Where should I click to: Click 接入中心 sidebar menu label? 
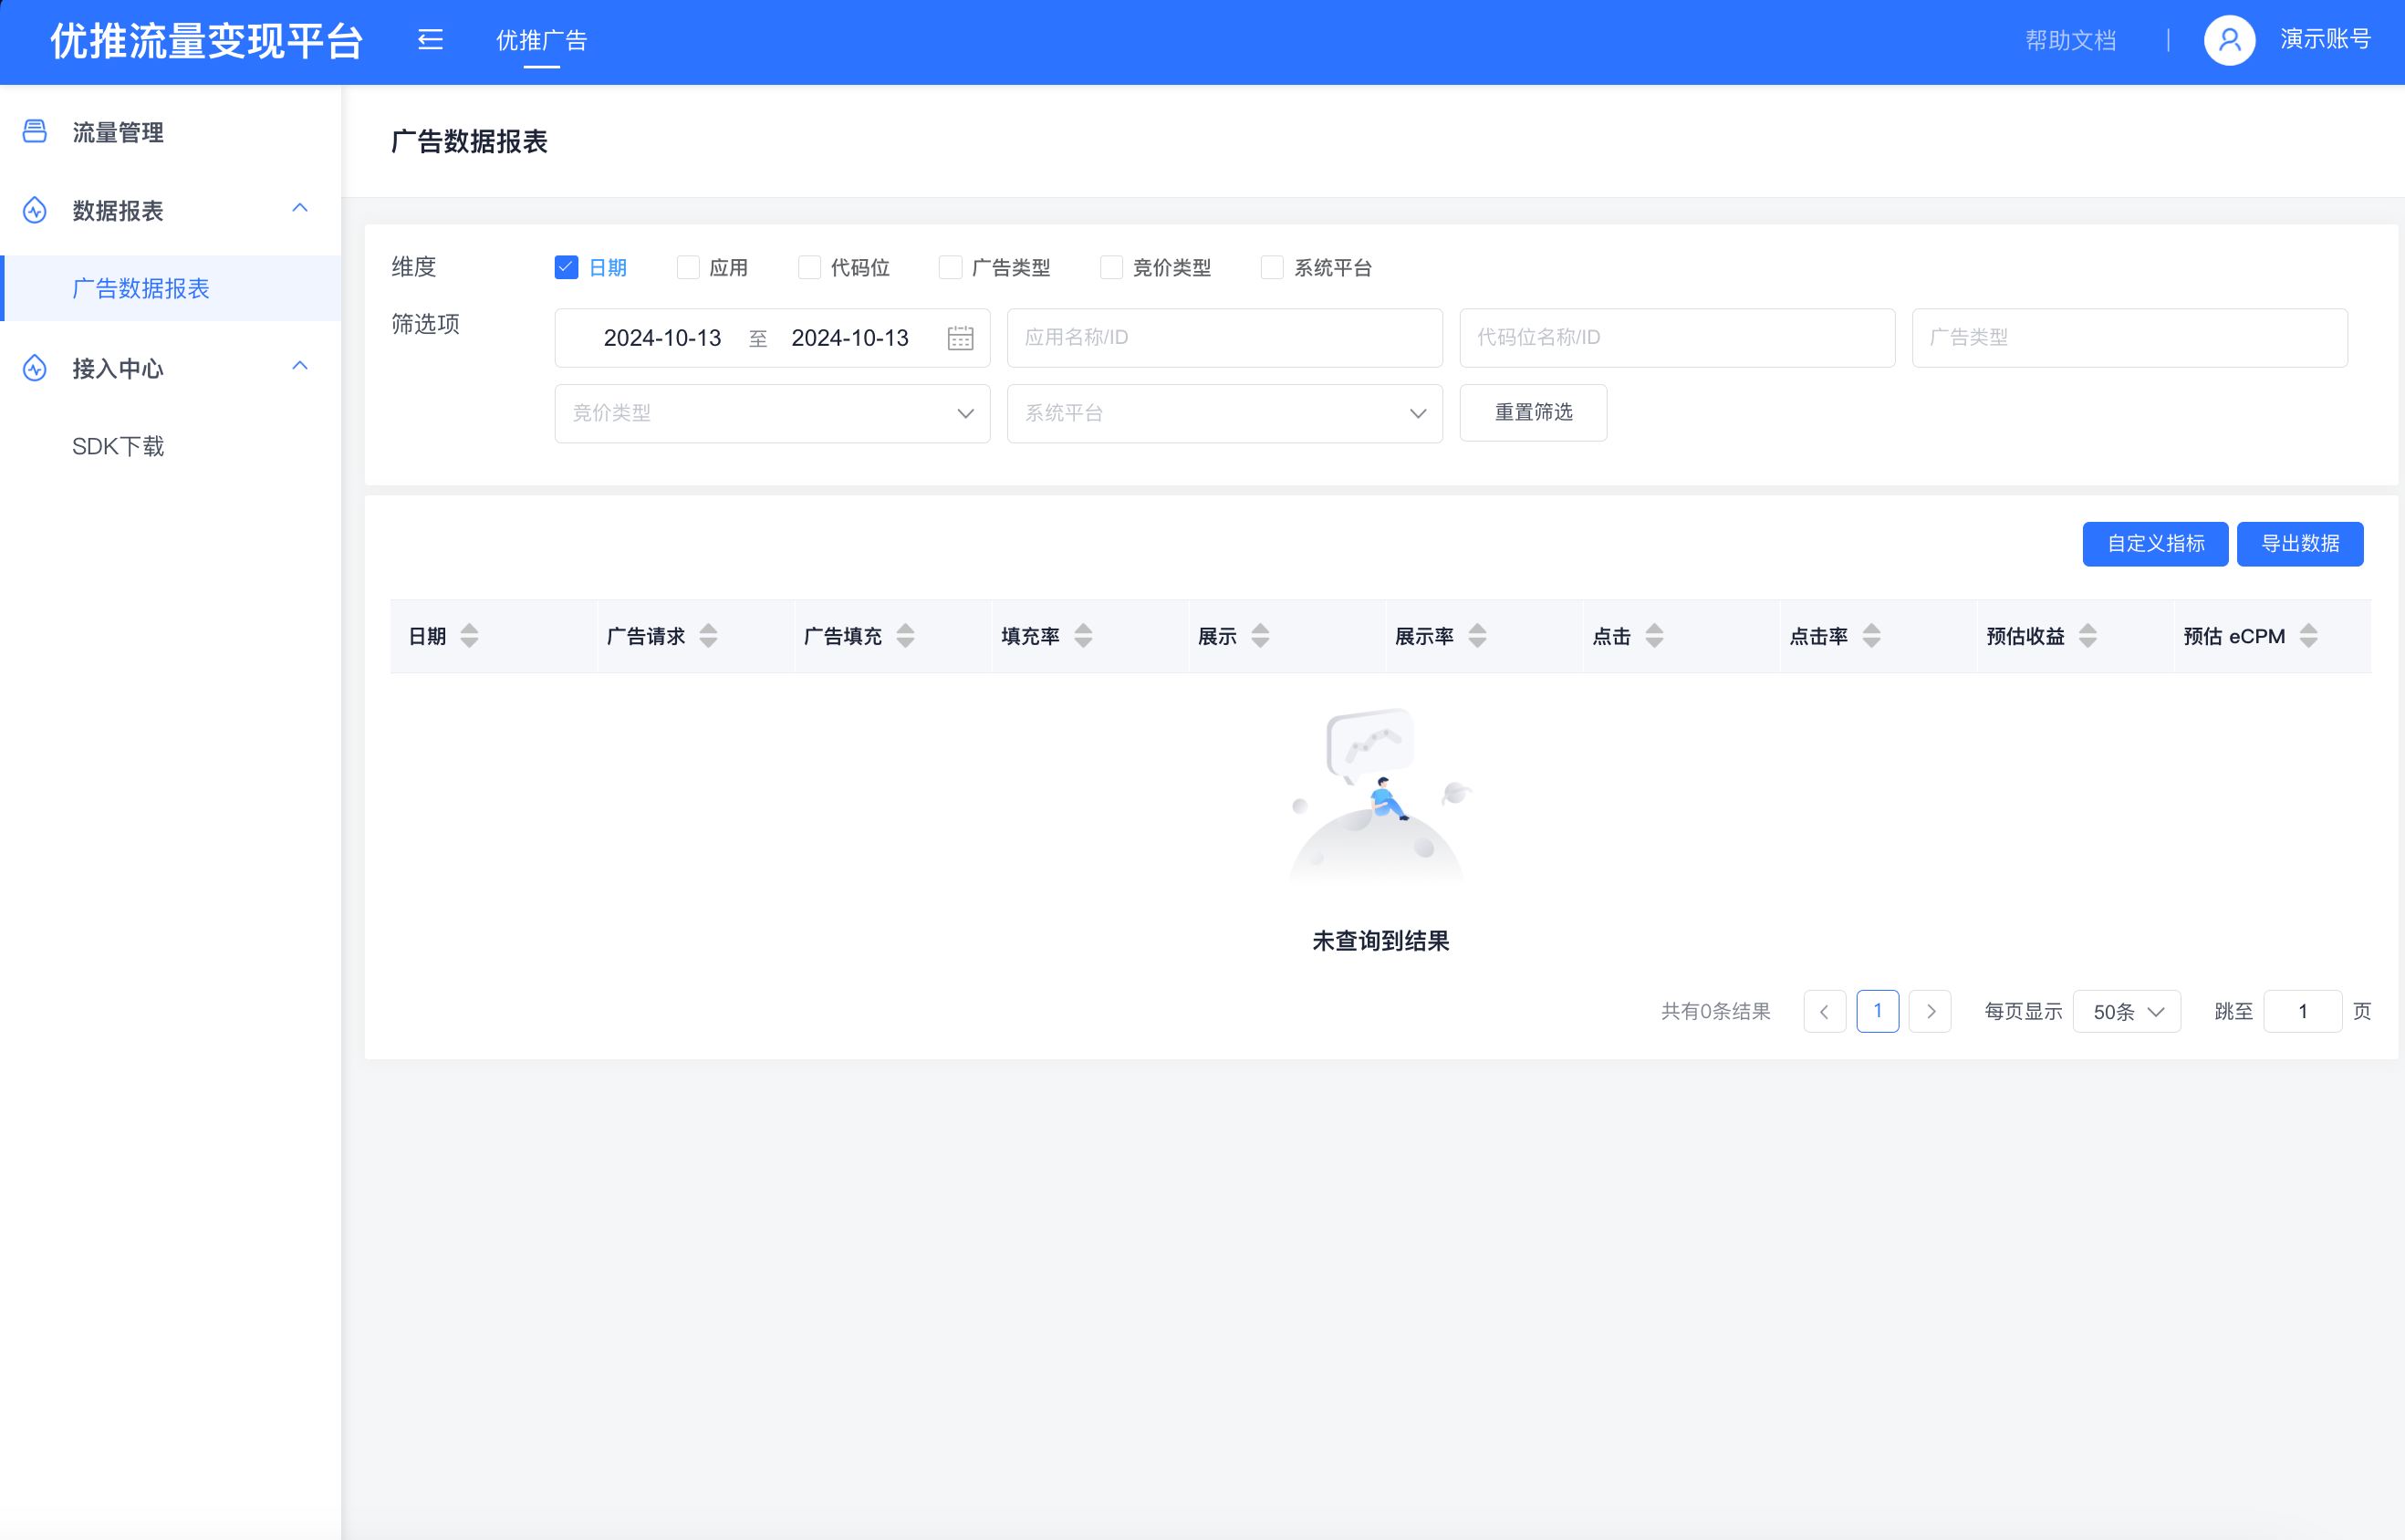pos(118,369)
